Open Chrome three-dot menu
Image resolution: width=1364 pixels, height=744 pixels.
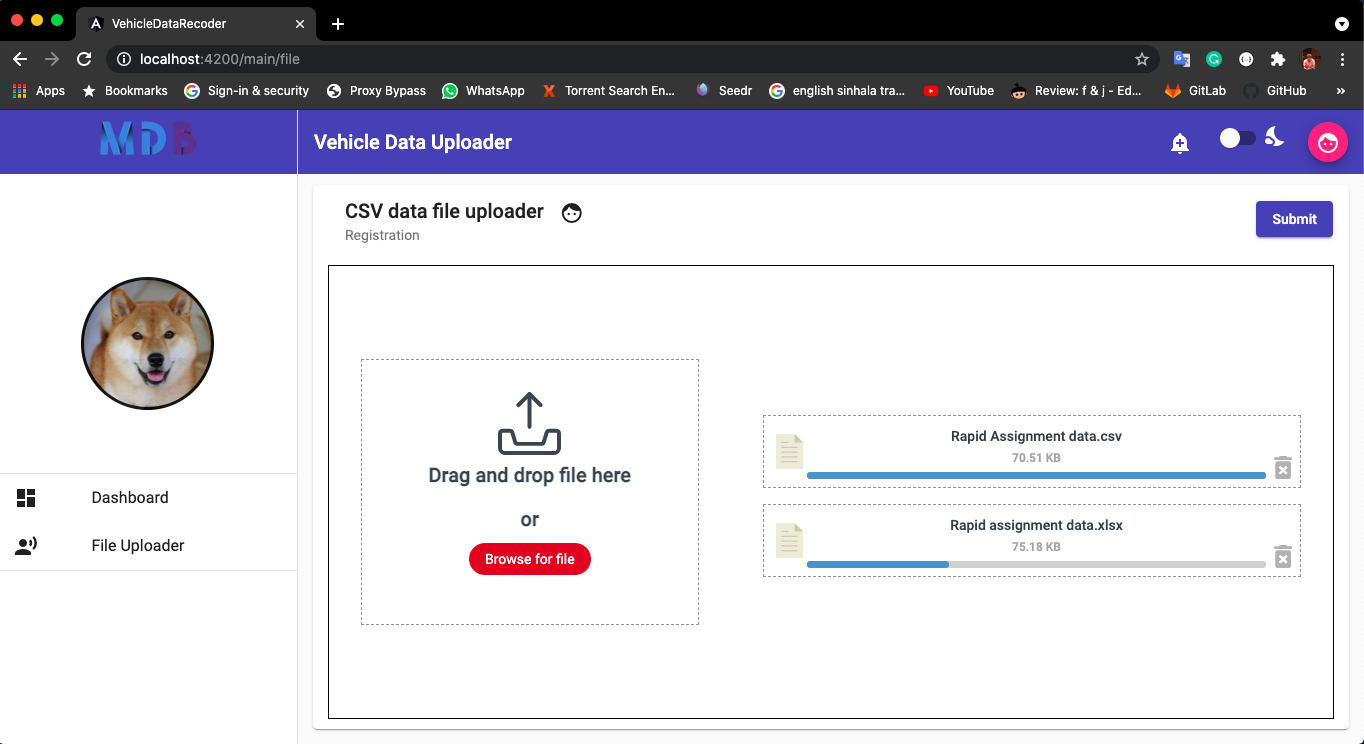pyautogui.click(x=1342, y=59)
